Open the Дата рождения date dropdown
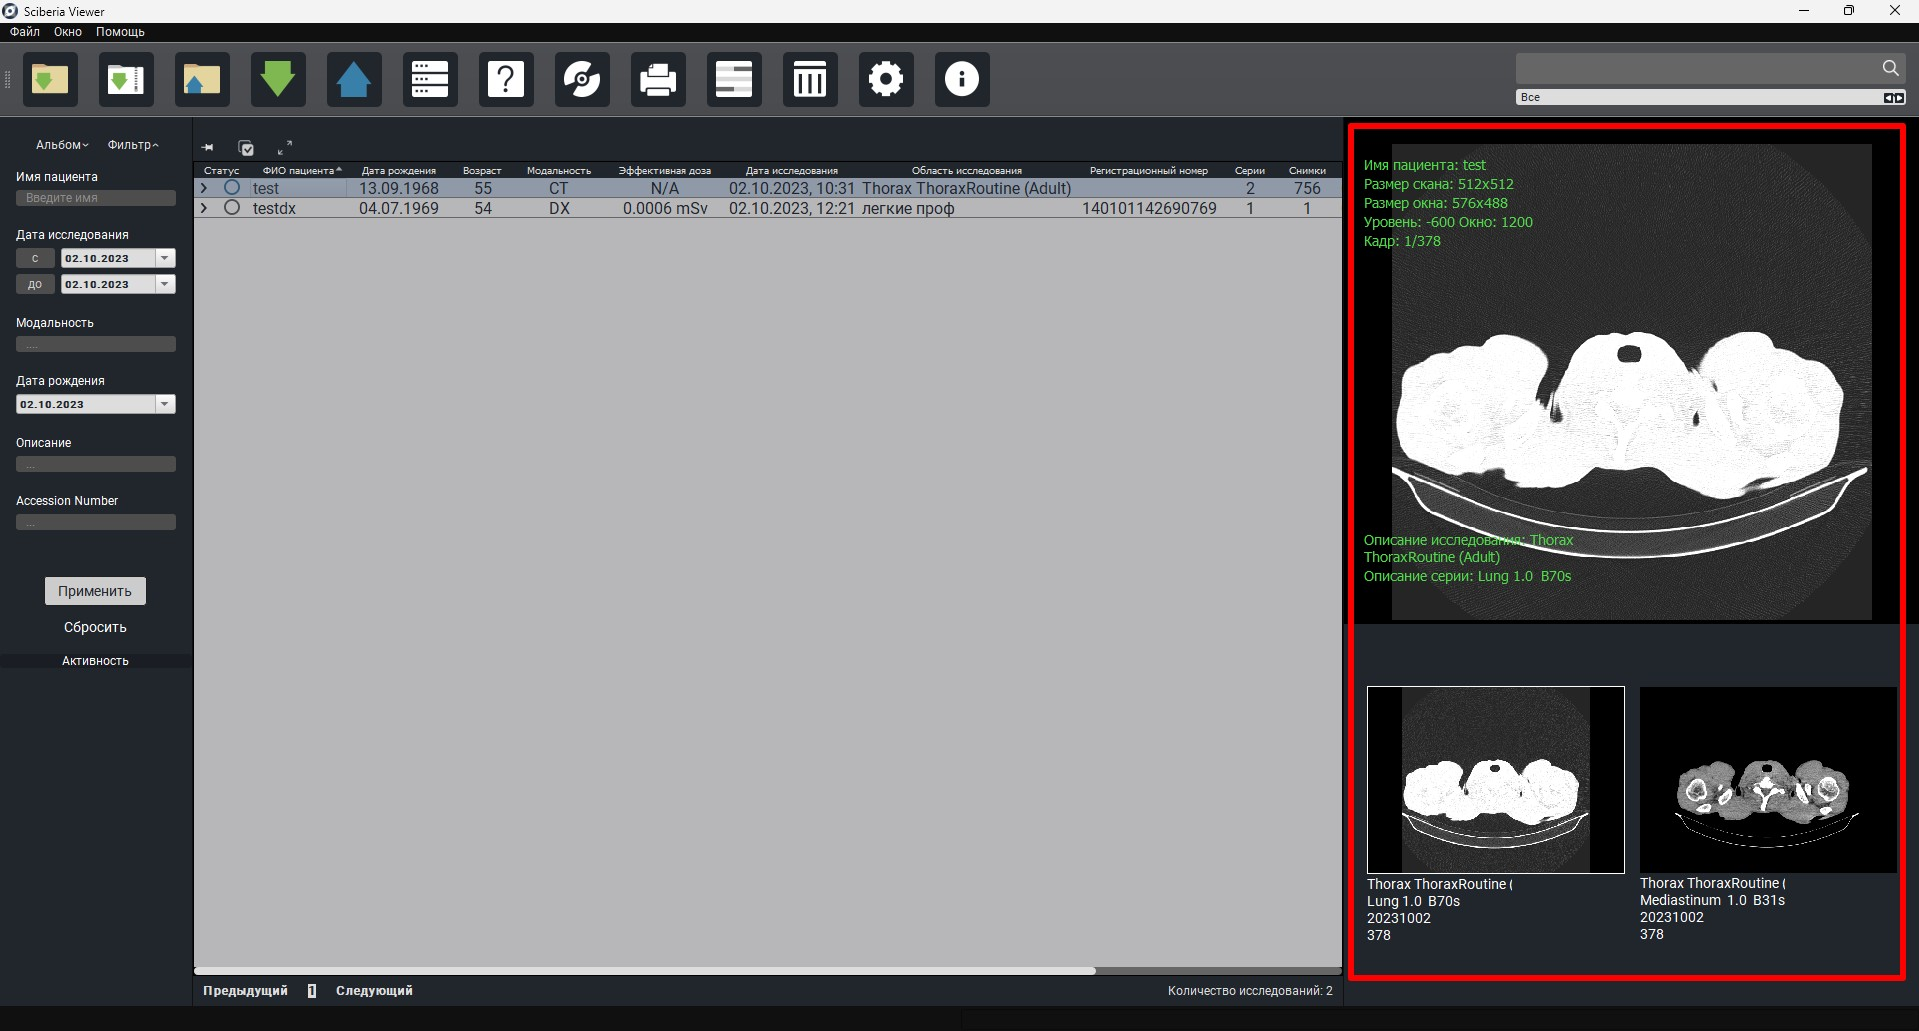 point(165,404)
